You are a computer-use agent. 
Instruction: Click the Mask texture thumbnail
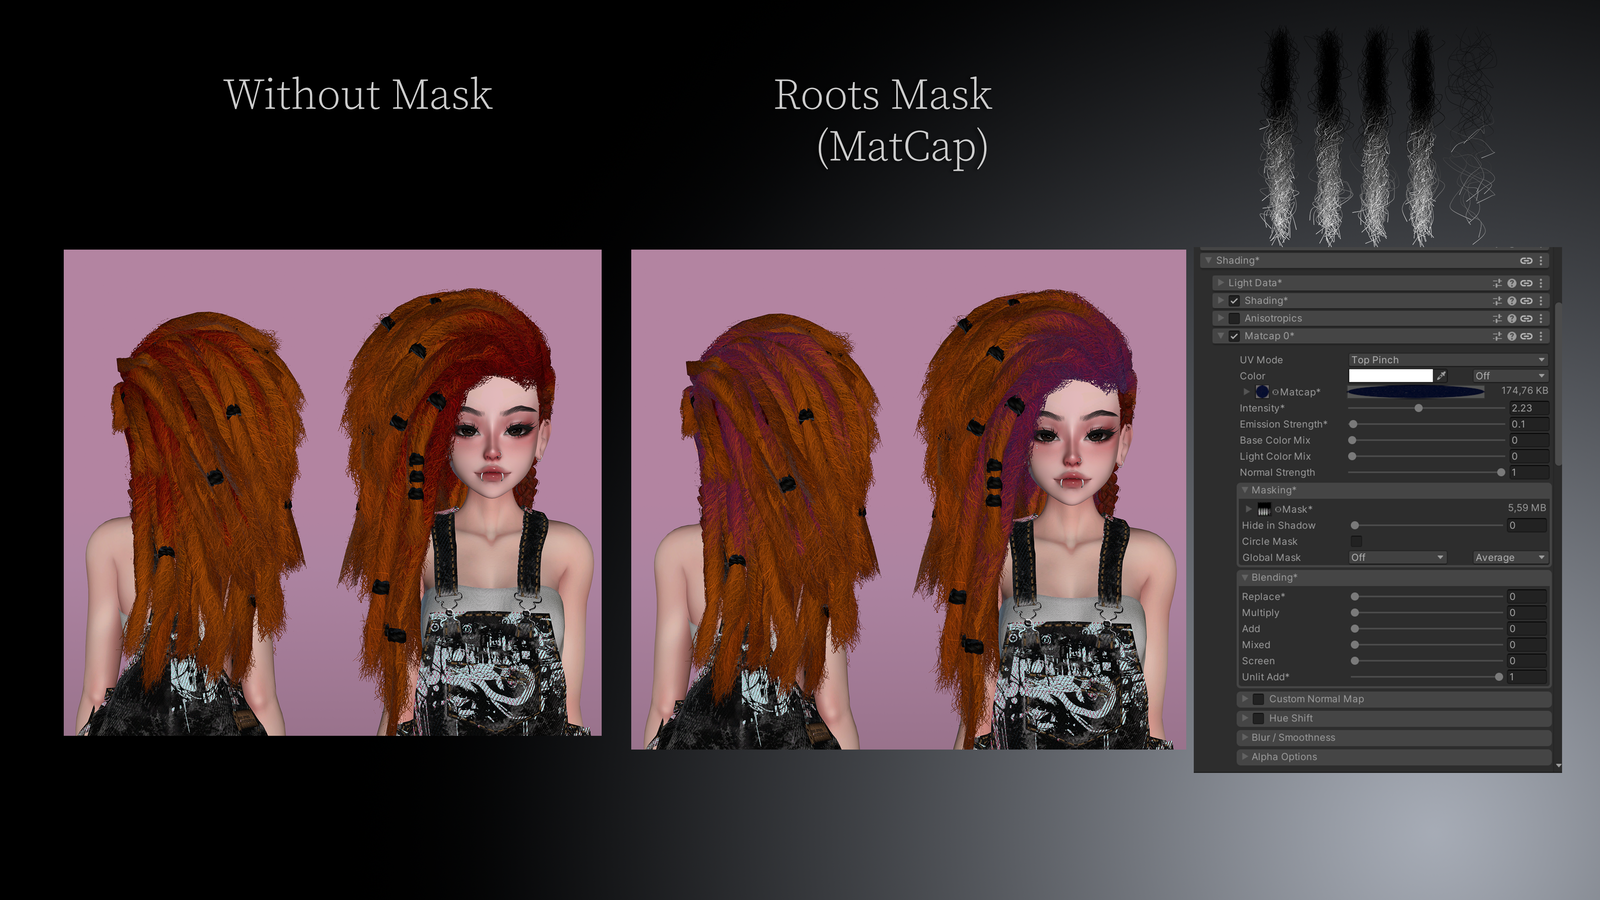(x=1264, y=509)
